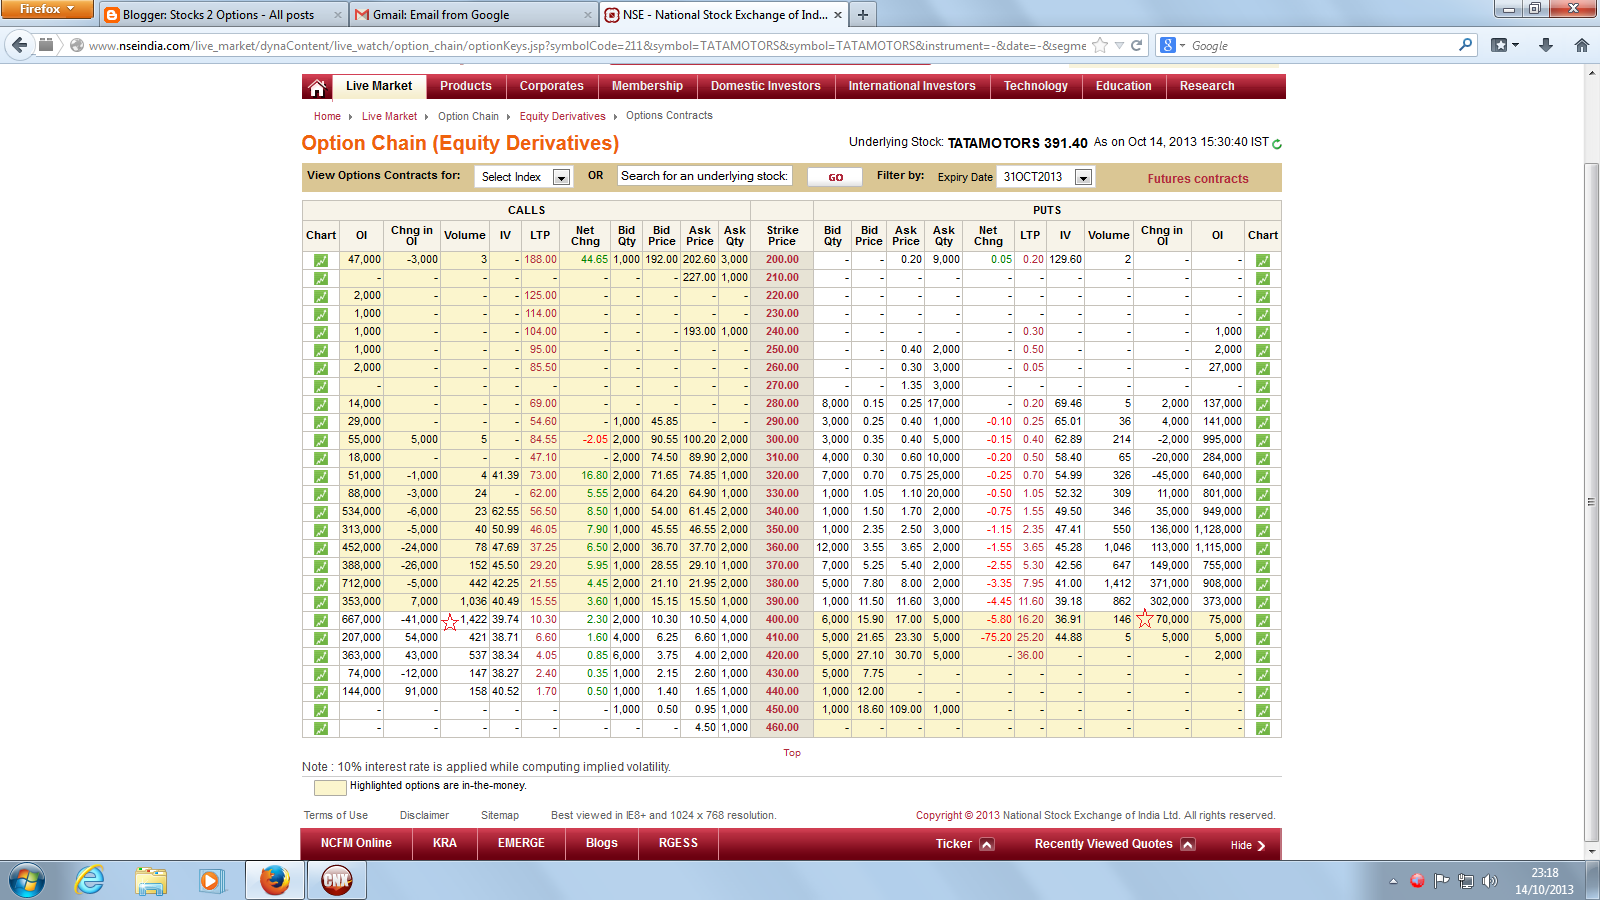This screenshot has height=900, width=1600.
Task: Expand Recently Viewed Quotes panel
Action: click(x=1188, y=844)
